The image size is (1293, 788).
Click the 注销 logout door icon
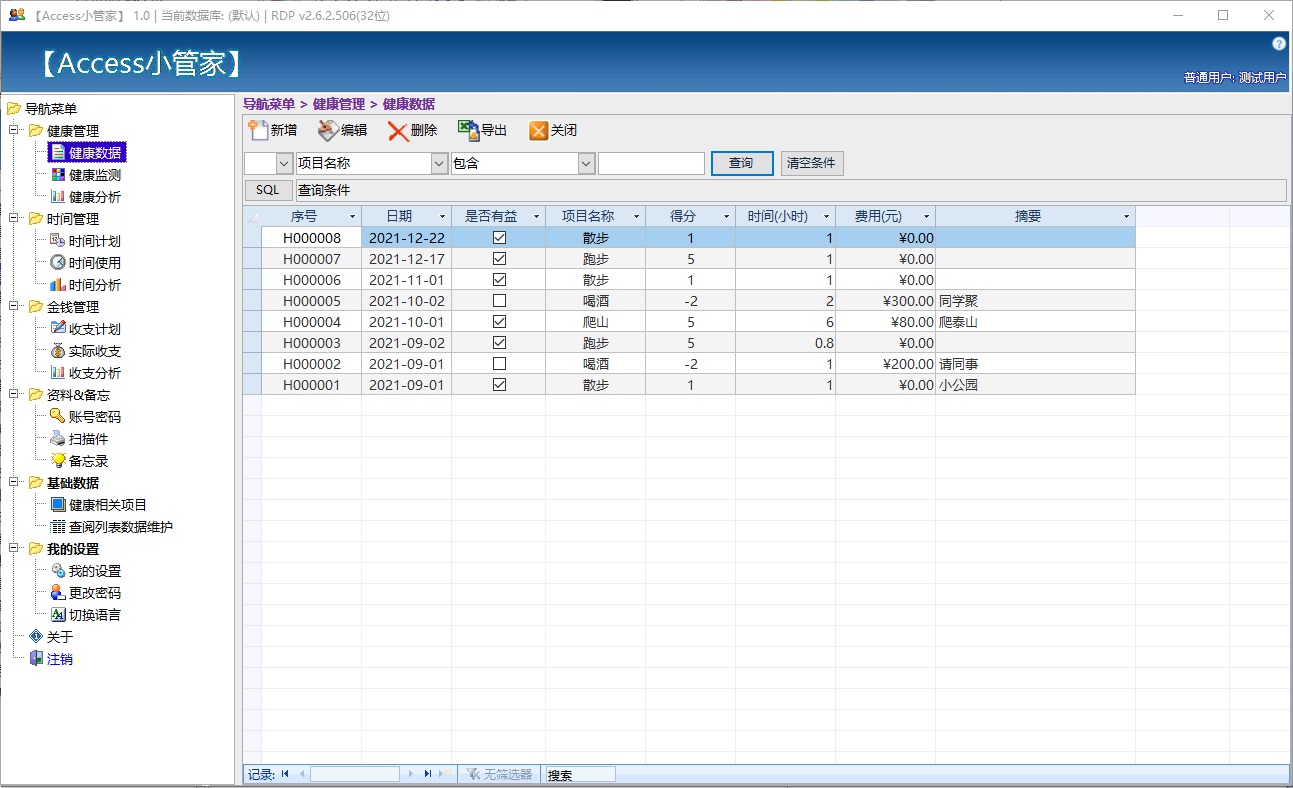[36, 659]
